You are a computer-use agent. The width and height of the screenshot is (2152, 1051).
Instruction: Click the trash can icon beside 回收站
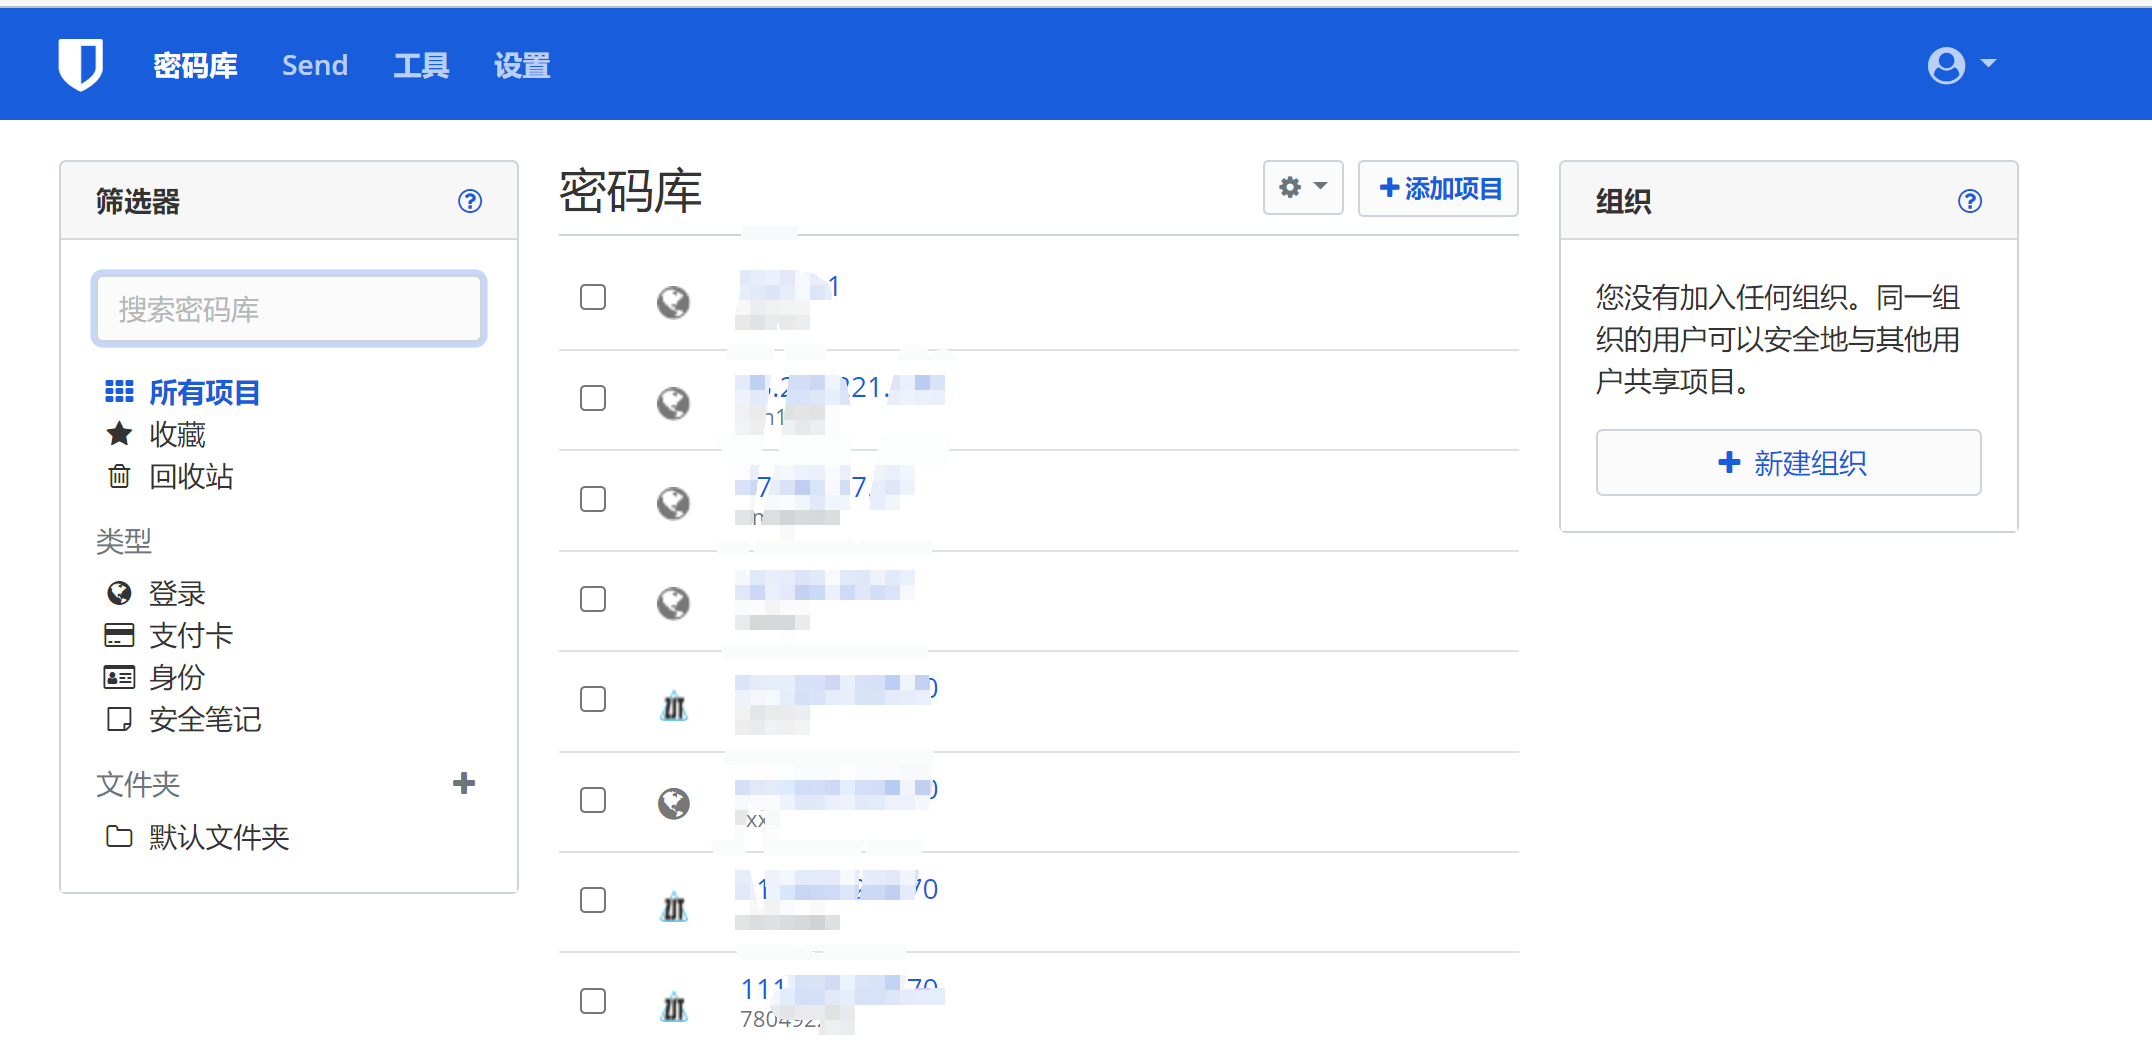[x=119, y=476]
